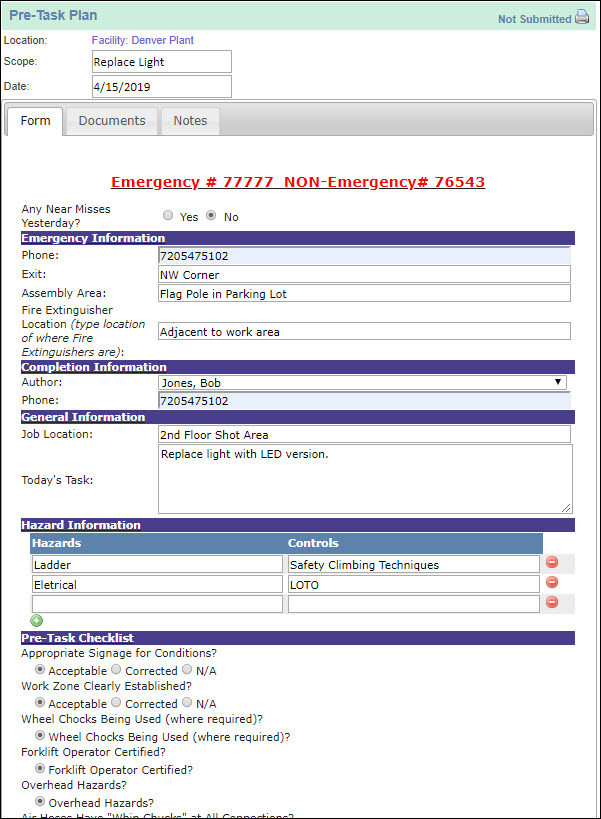Click the Scope field containing Replace Light
The image size is (601, 819).
pyautogui.click(x=160, y=62)
